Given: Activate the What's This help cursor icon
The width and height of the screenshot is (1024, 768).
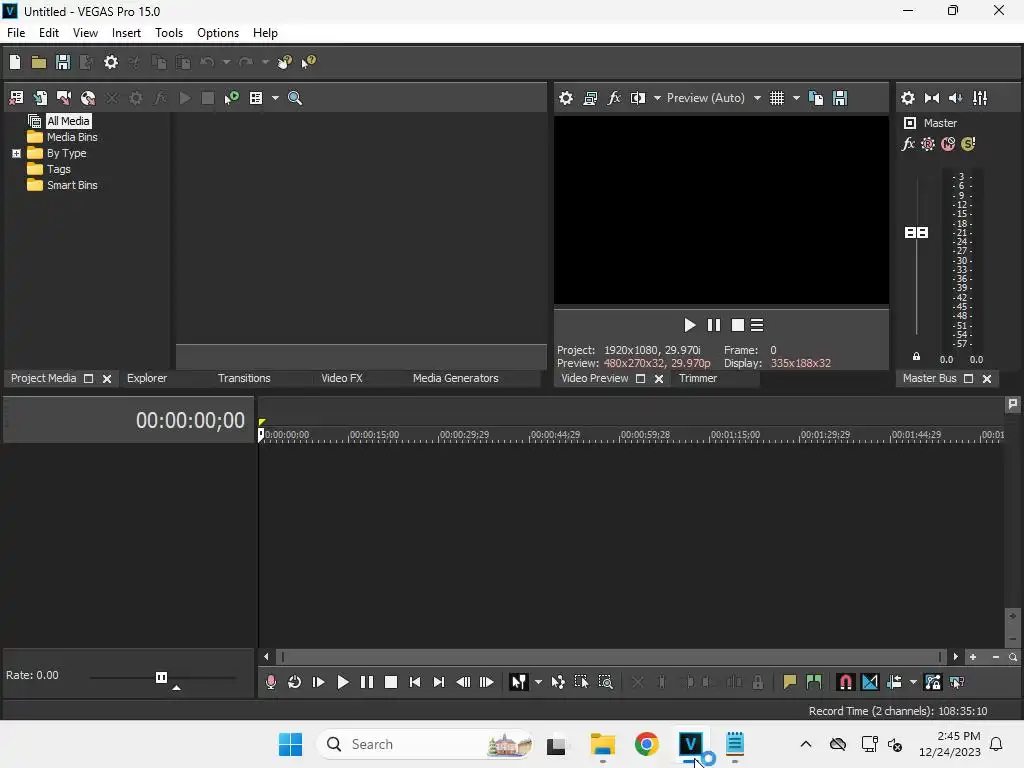Looking at the screenshot, I should click(x=308, y=62).
